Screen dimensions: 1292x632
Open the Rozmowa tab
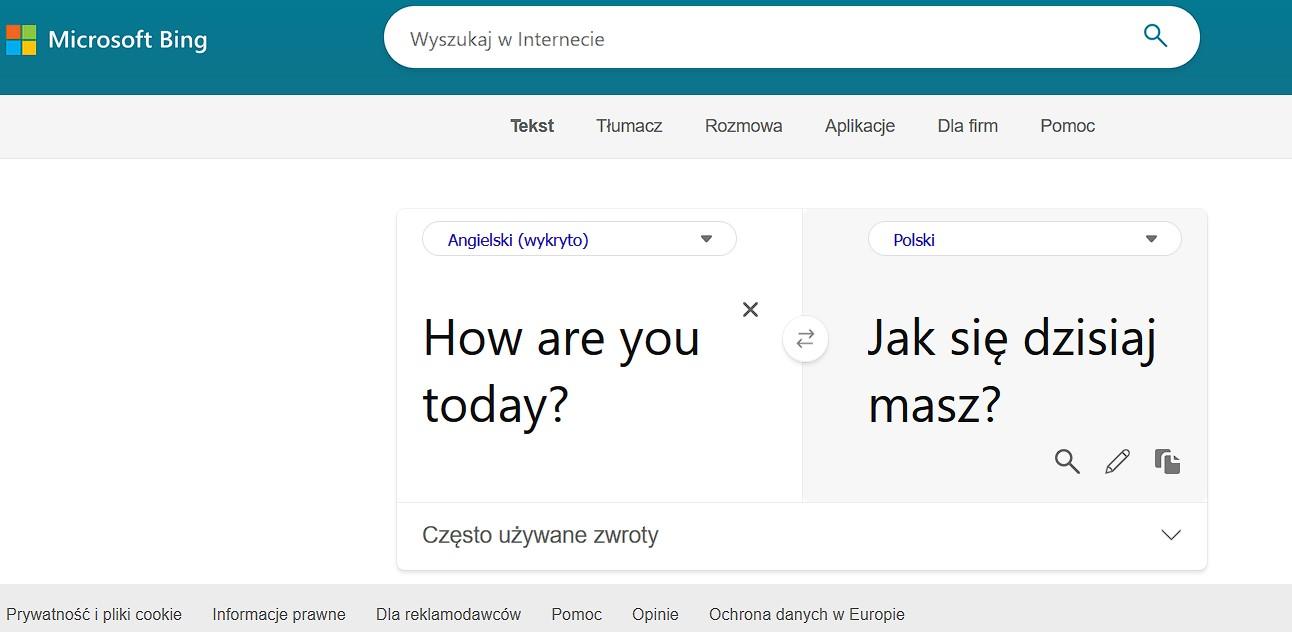point(743,126)
